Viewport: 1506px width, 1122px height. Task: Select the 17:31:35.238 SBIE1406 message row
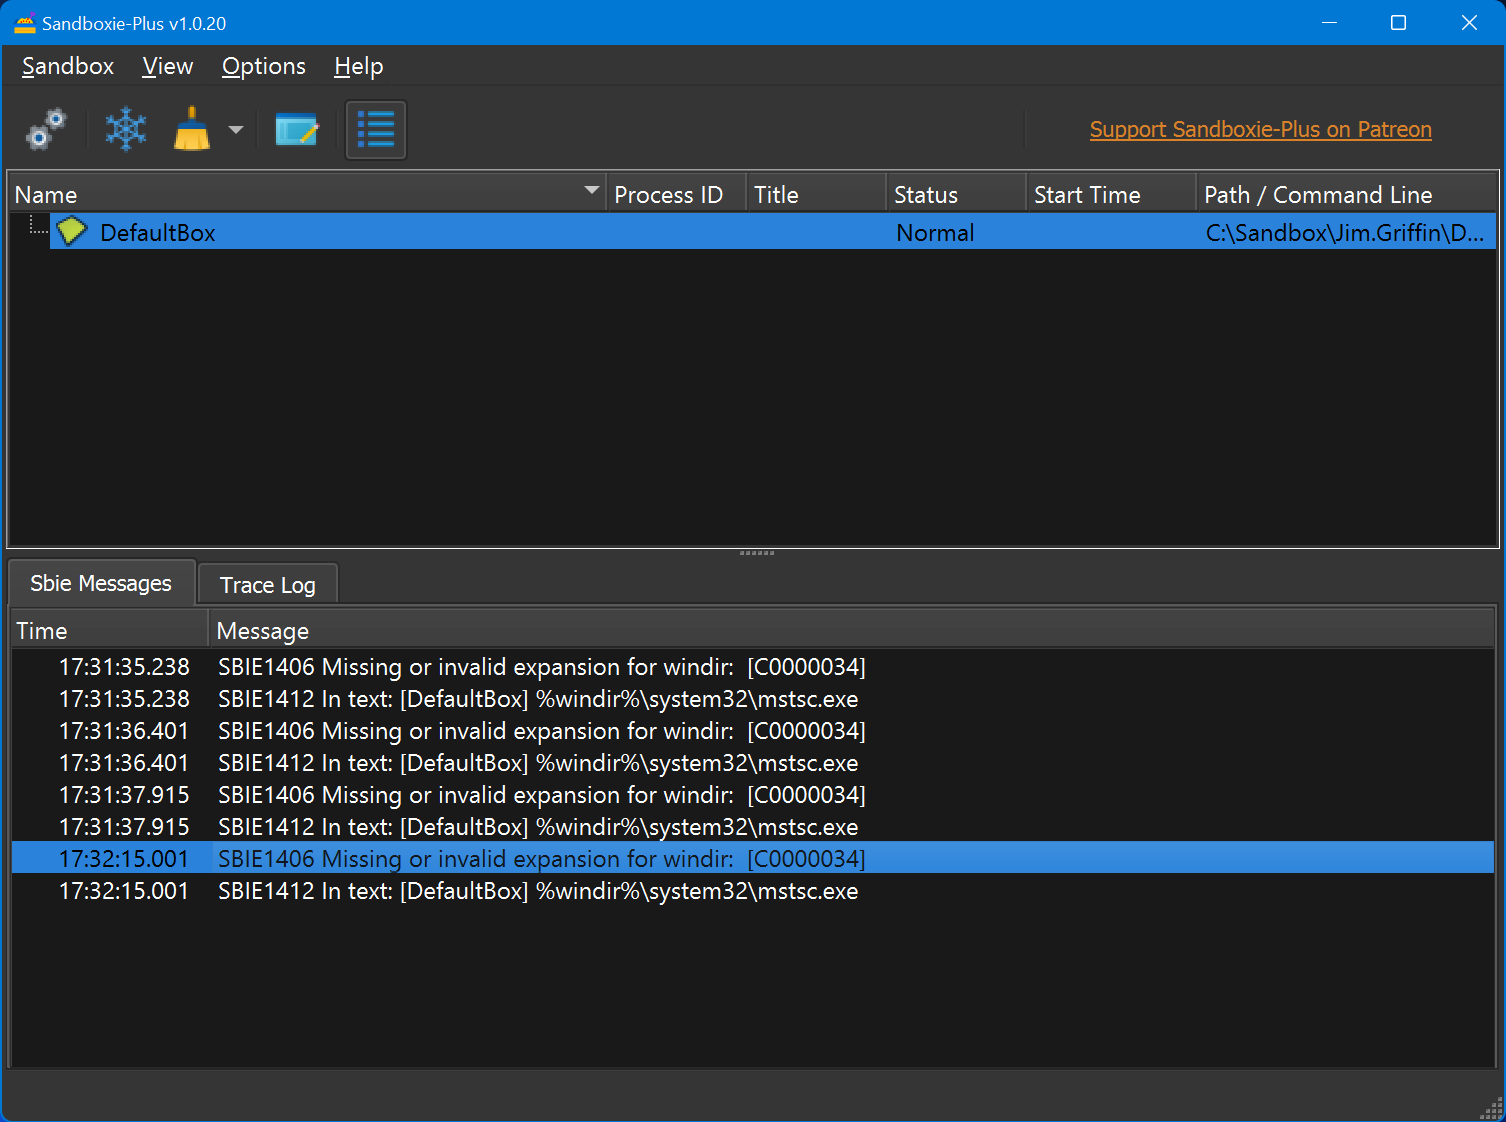pyautogui.click(x=540, y=667)
